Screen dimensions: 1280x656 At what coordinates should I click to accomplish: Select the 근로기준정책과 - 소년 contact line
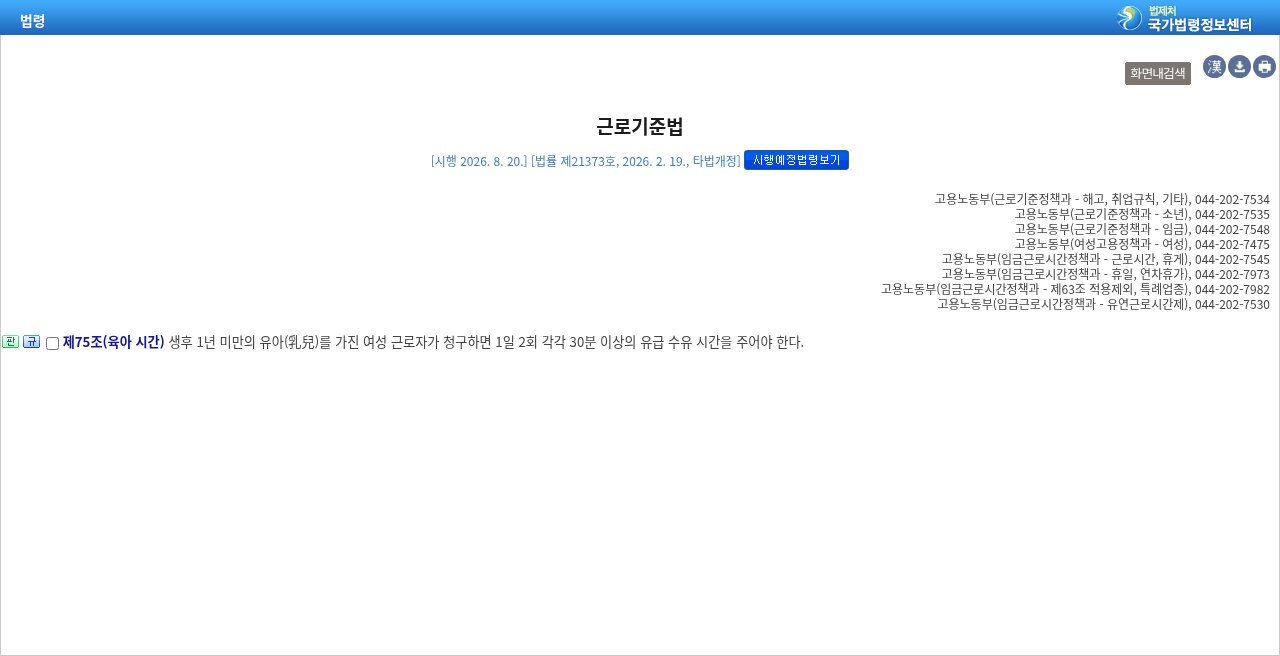(1142, 214)
